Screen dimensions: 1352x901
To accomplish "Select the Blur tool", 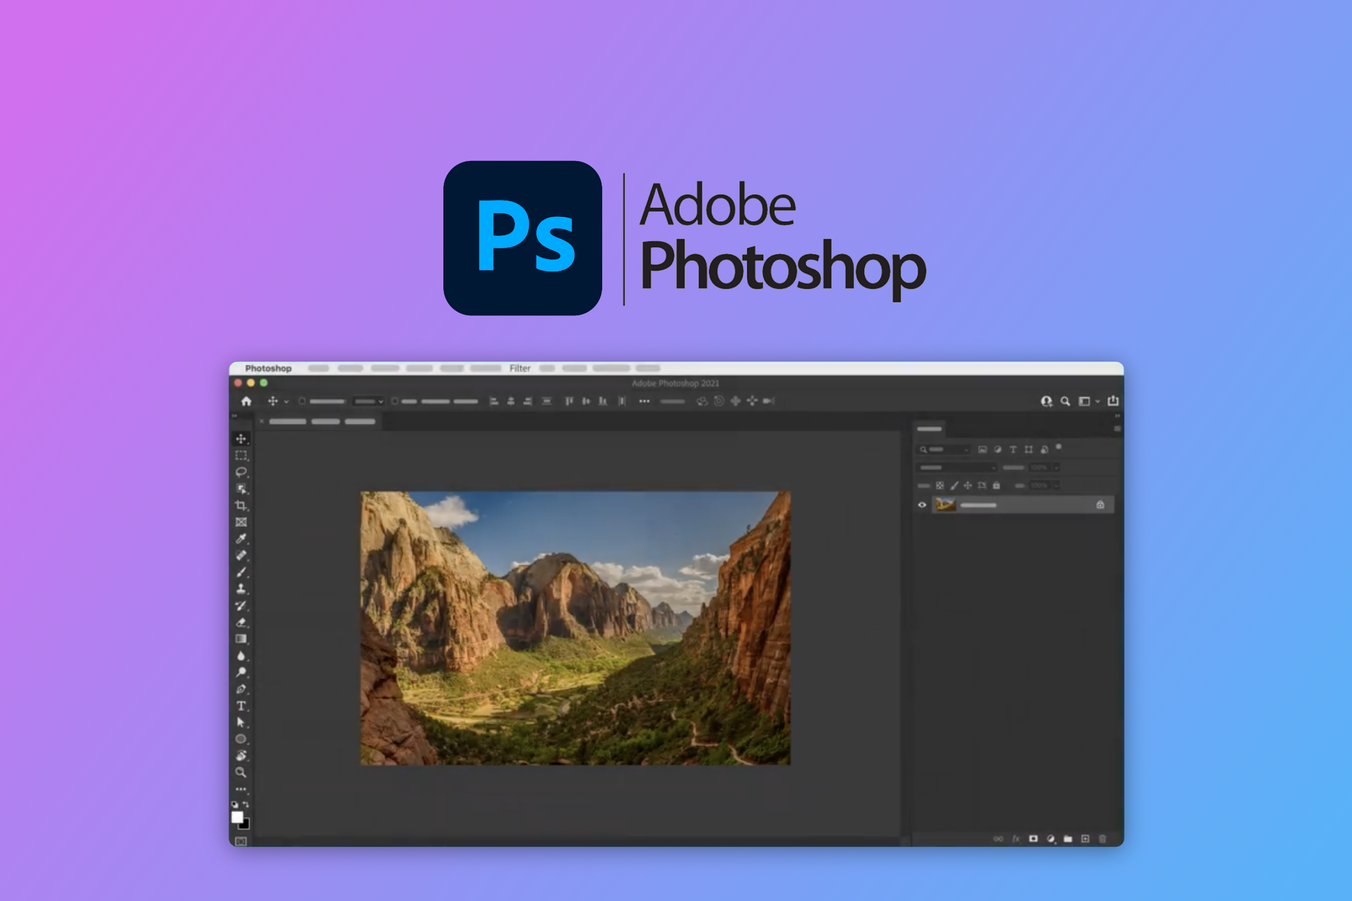I will pos(241,656).
